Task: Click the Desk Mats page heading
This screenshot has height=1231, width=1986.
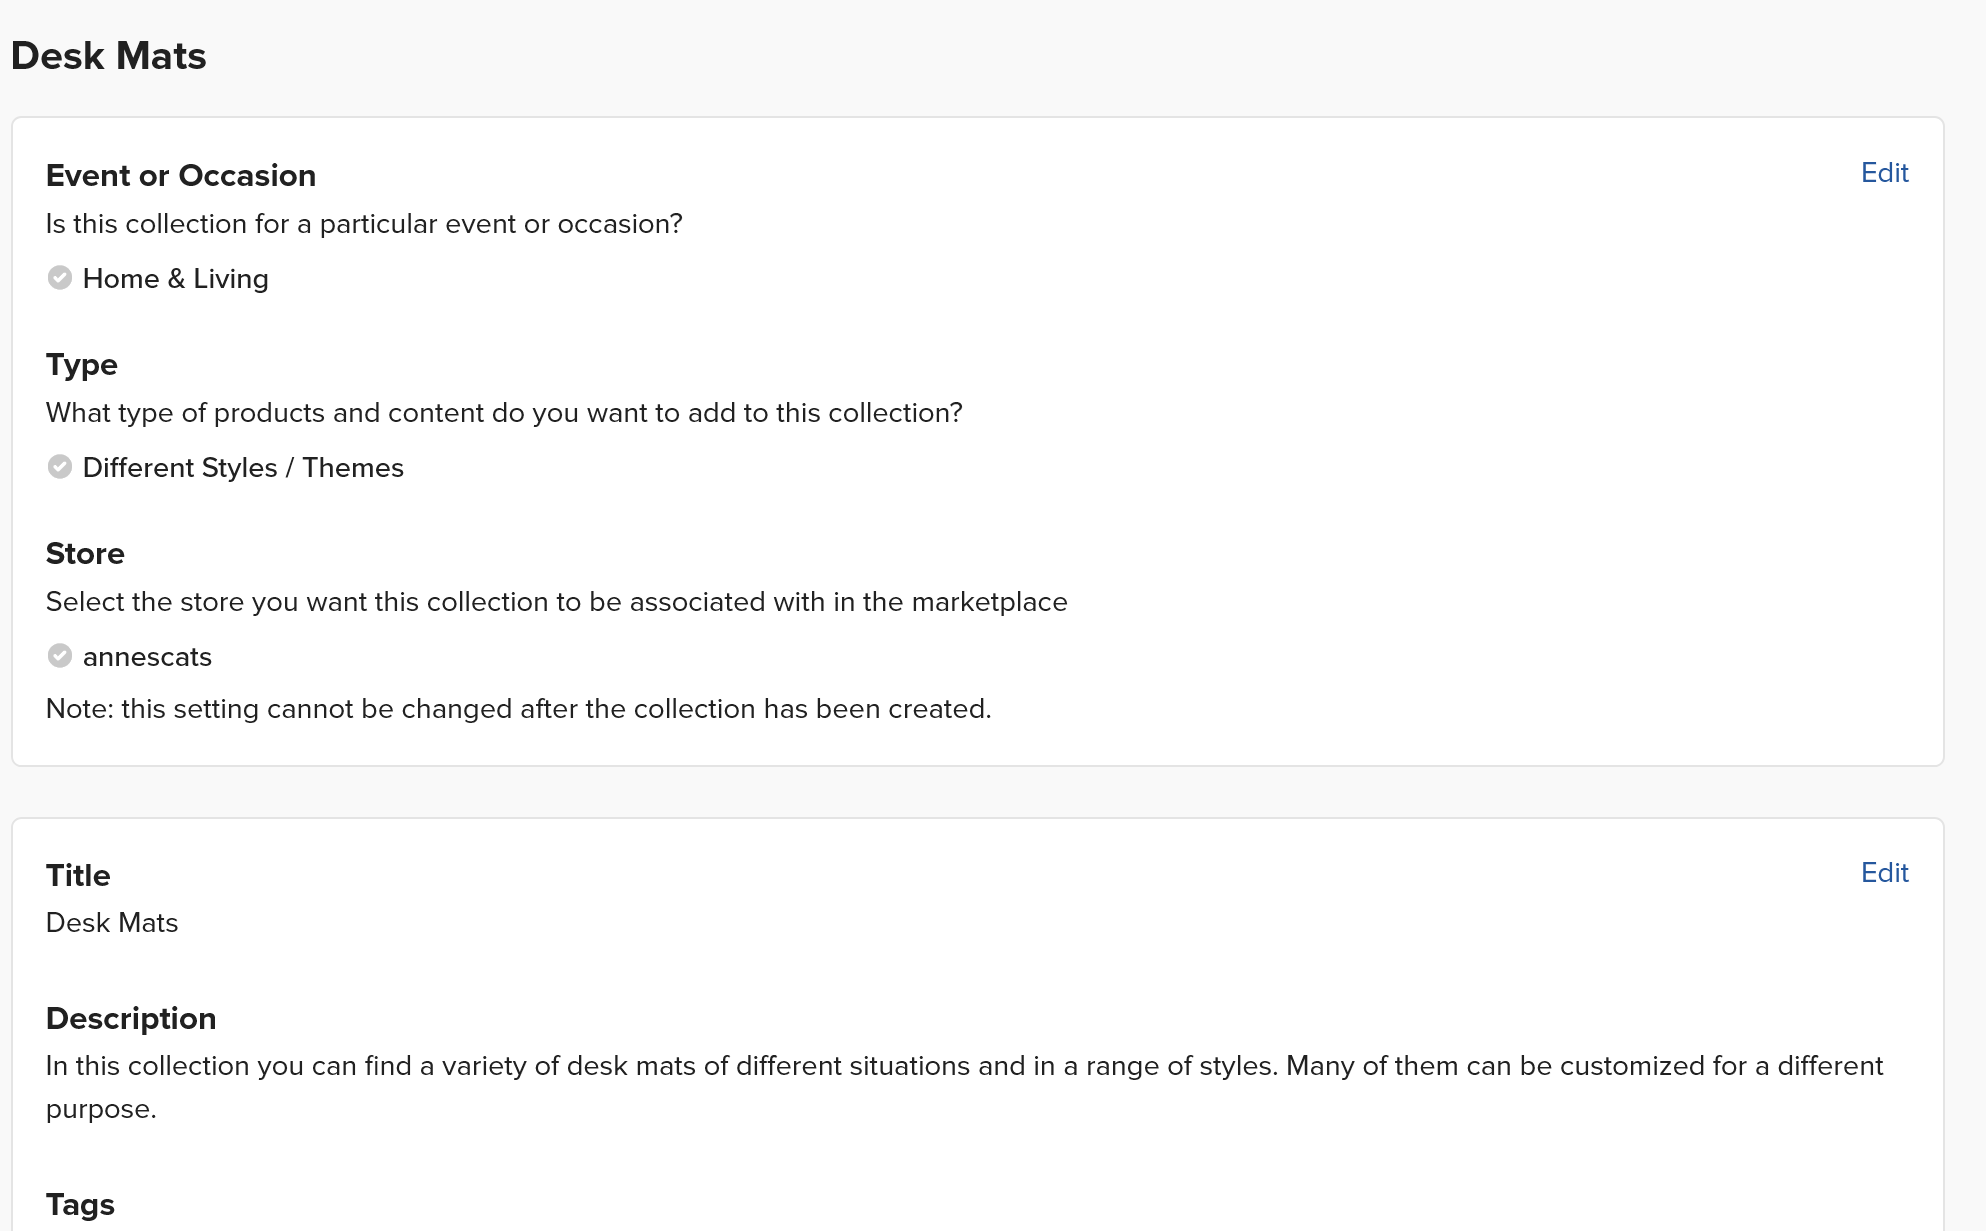Action: (x=109, y=56)
